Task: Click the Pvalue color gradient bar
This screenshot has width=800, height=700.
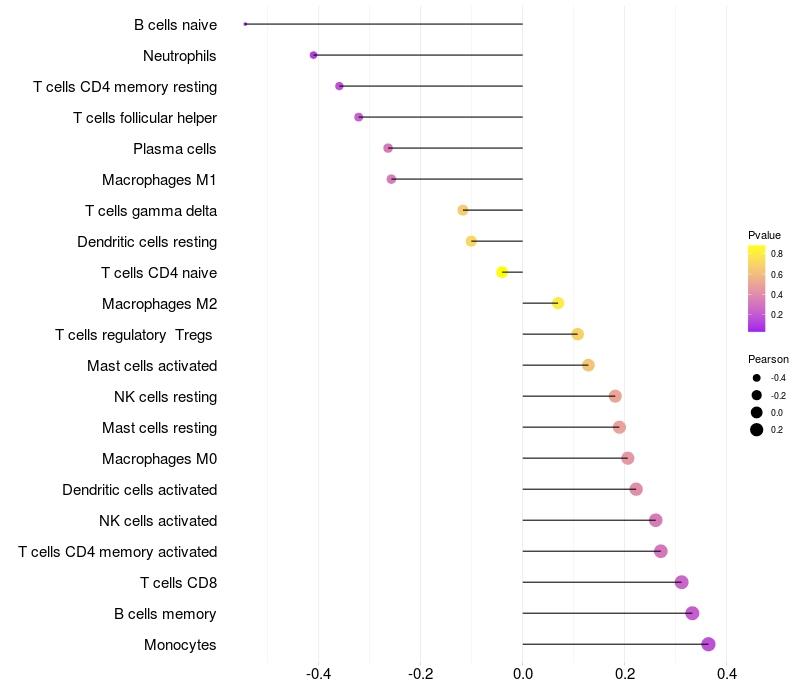Action: 757,288
